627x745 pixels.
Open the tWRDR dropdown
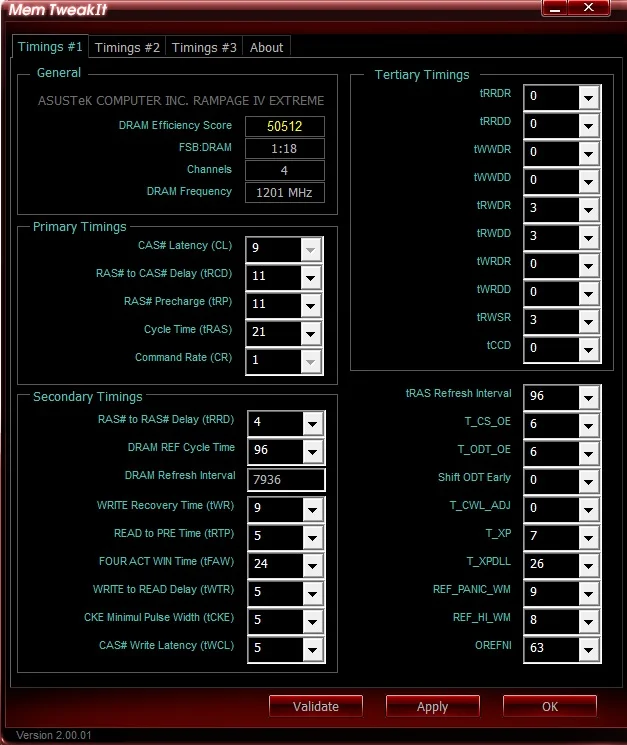click(589, 266)
